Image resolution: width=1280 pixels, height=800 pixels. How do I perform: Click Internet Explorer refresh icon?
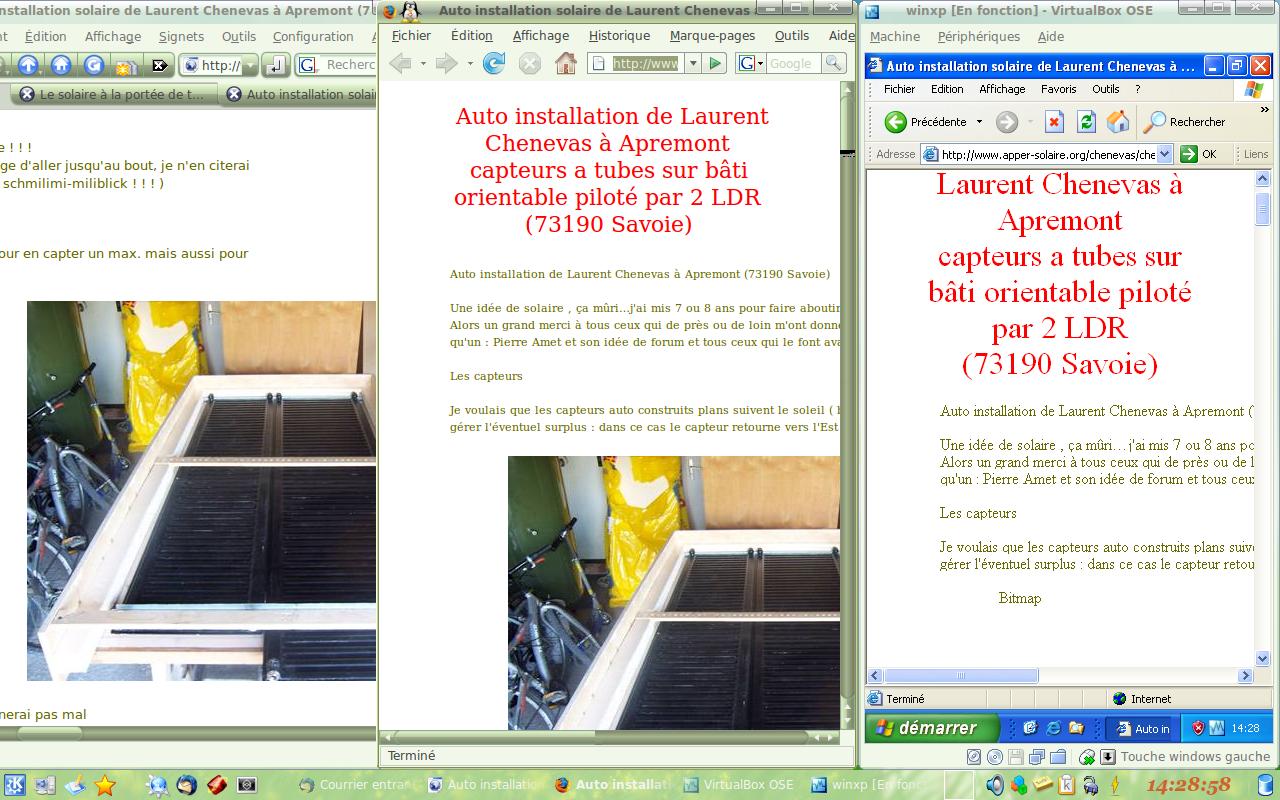coord(1086,122)
